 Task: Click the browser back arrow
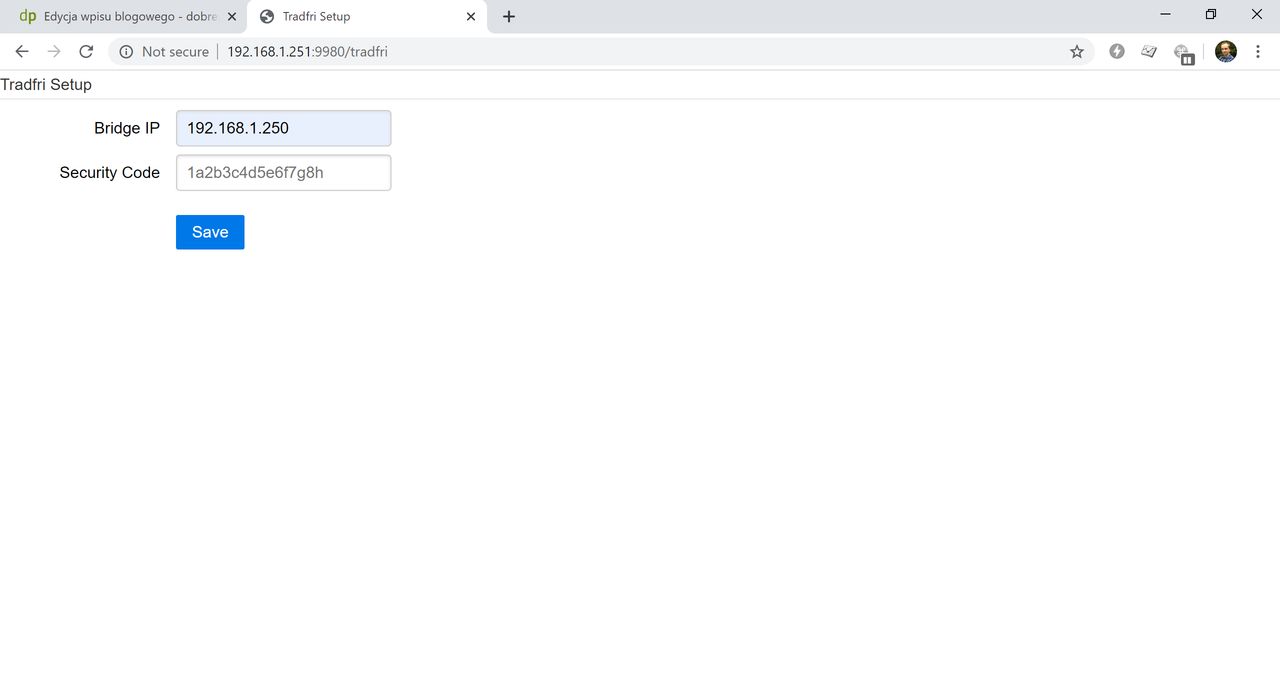point(22,51)
